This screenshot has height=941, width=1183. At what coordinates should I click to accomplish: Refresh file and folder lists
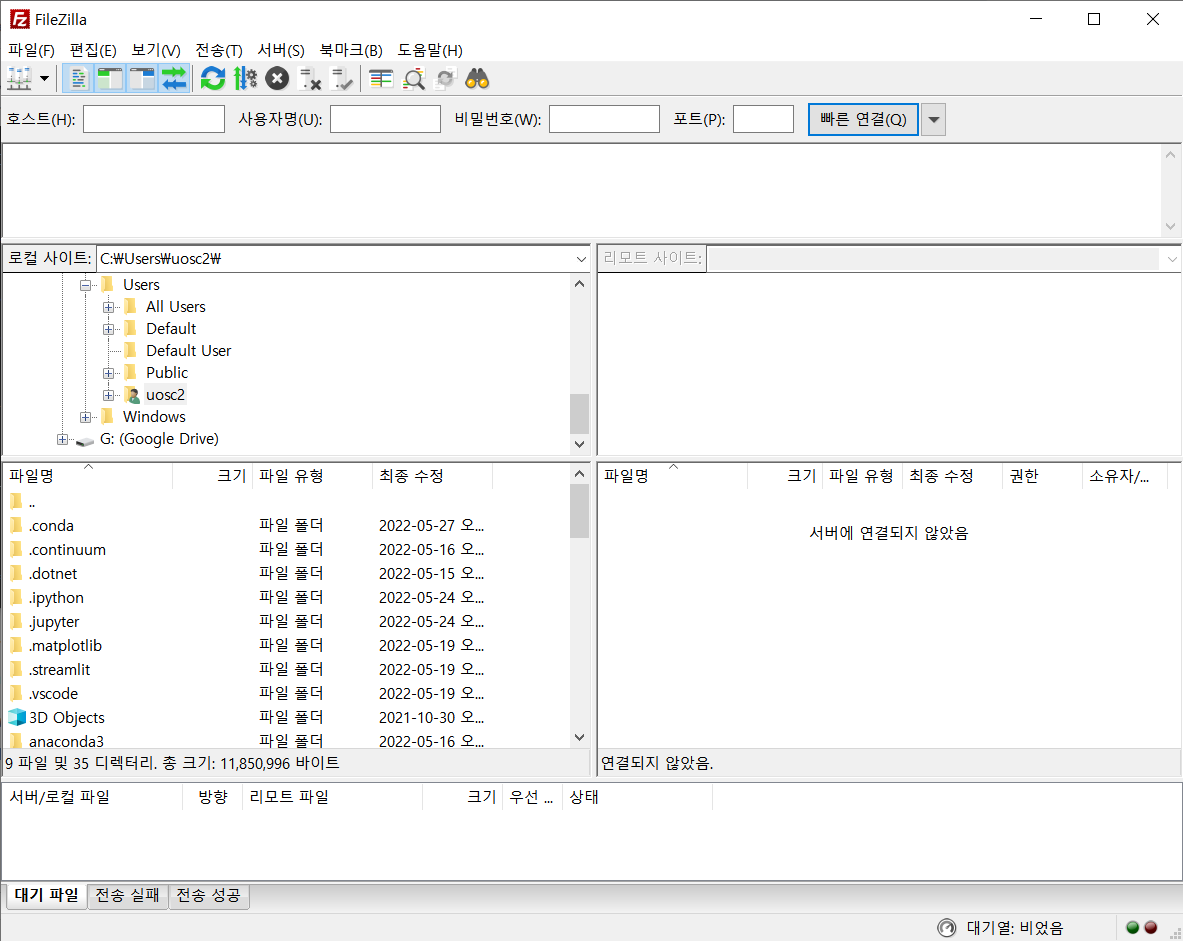point(213,78)
